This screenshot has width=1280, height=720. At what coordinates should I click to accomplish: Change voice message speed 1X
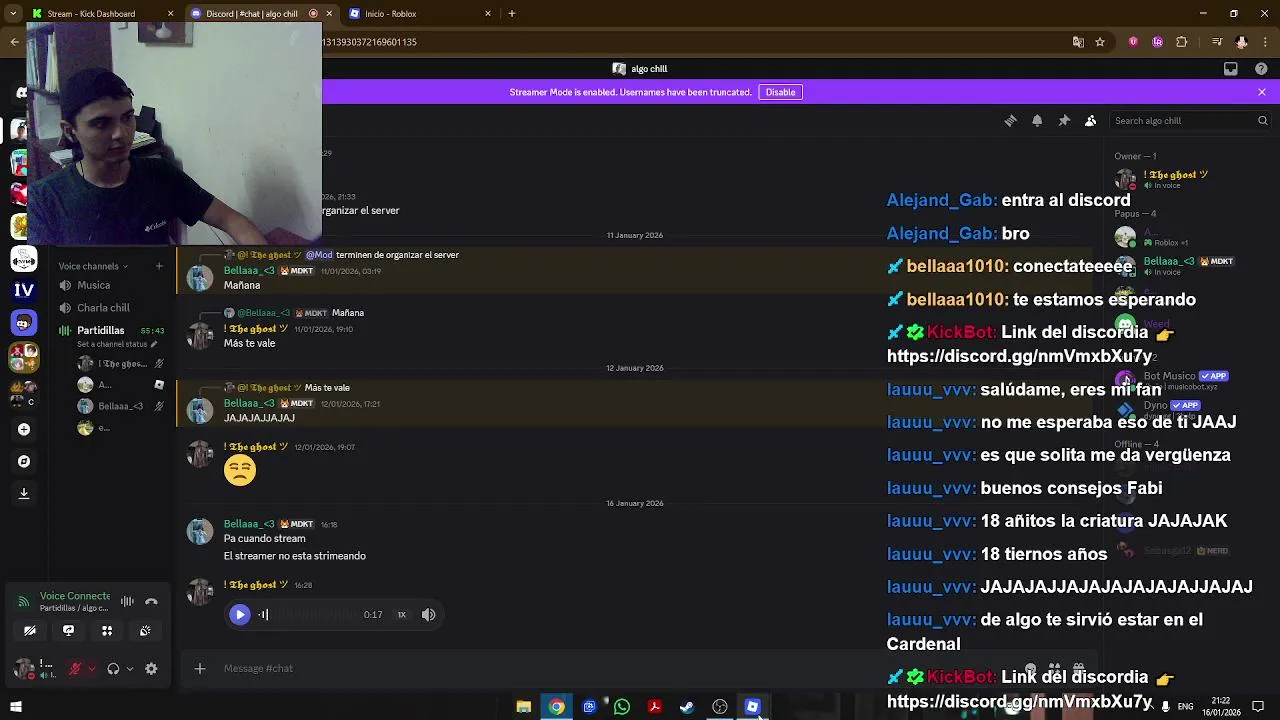tap(401, 615)
